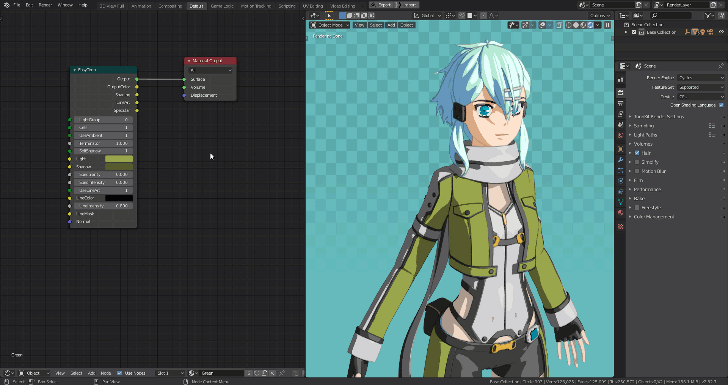Image resolution: width=728 pixels, height=385 pixels.
Task: Open the node editor Node menu
Action: click(x=106, y=373)
